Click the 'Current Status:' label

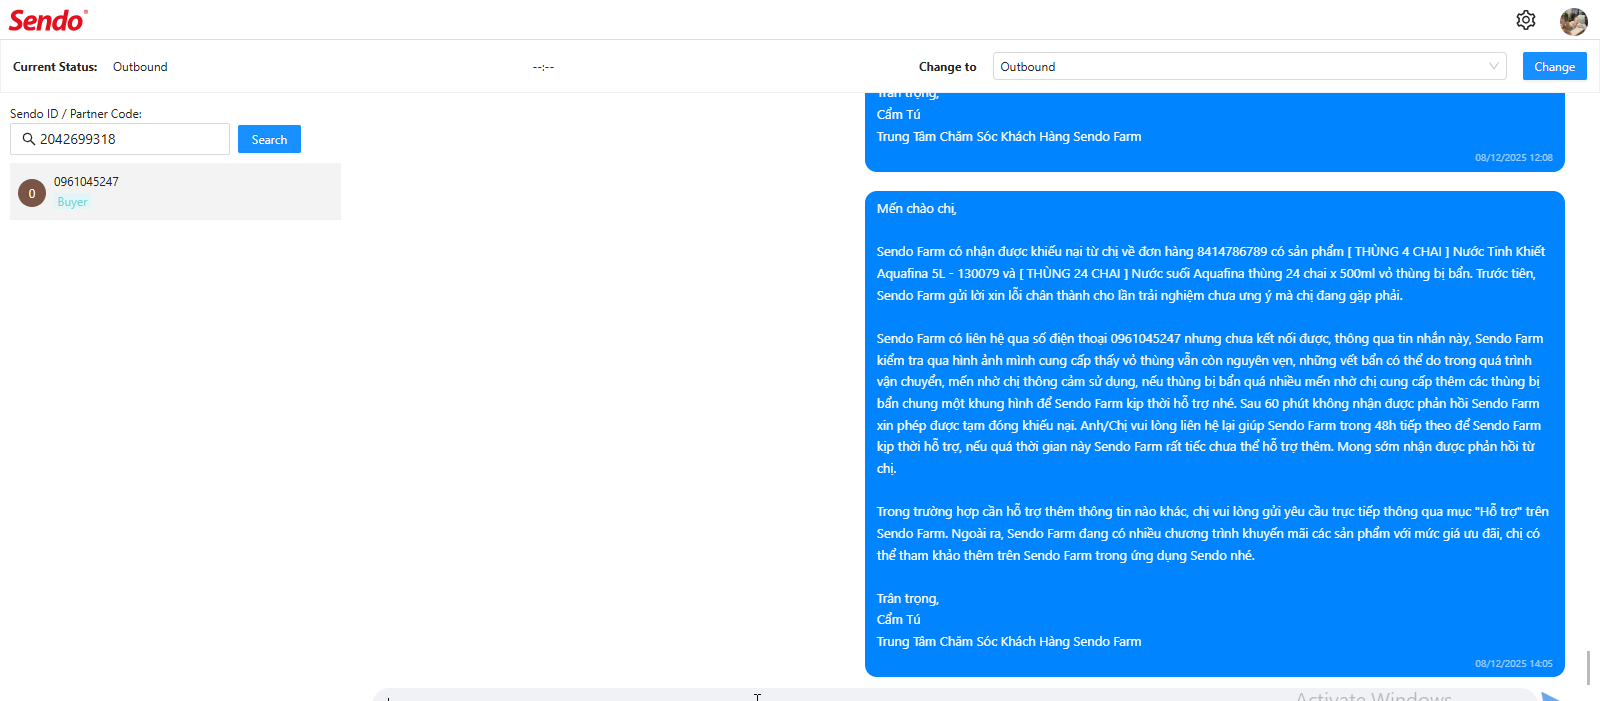55,67
